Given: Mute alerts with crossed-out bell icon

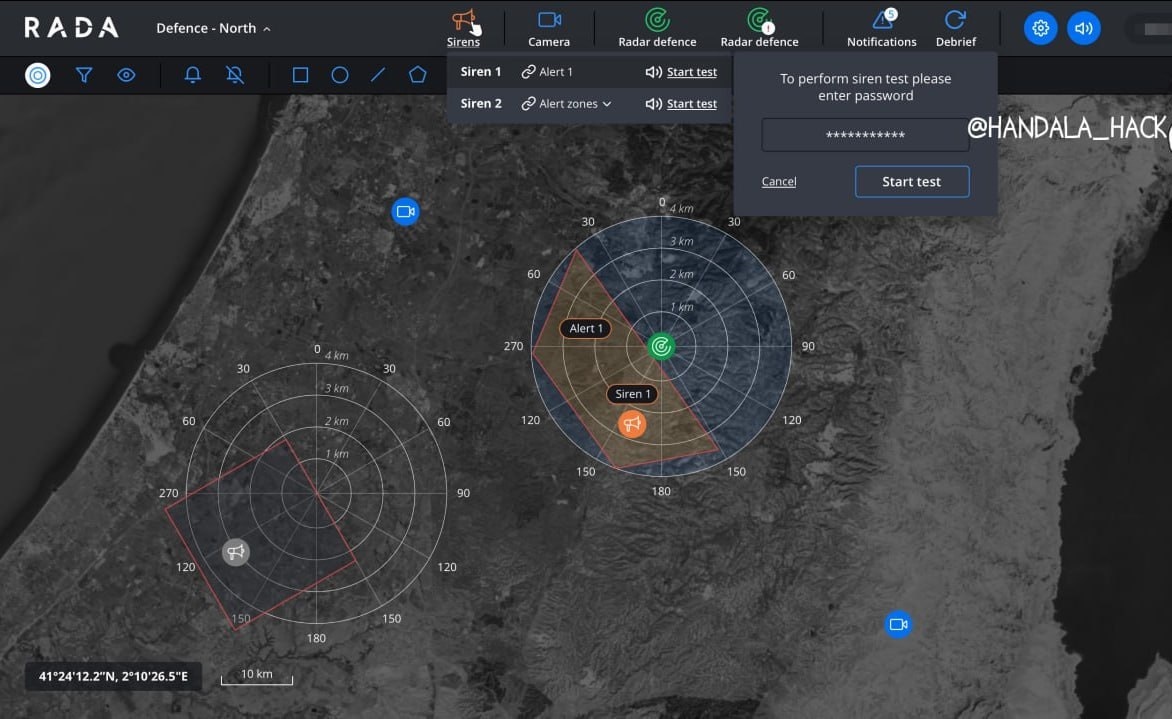Looking at the screenshot, I should pyautogui.click(x=235, y=75).
